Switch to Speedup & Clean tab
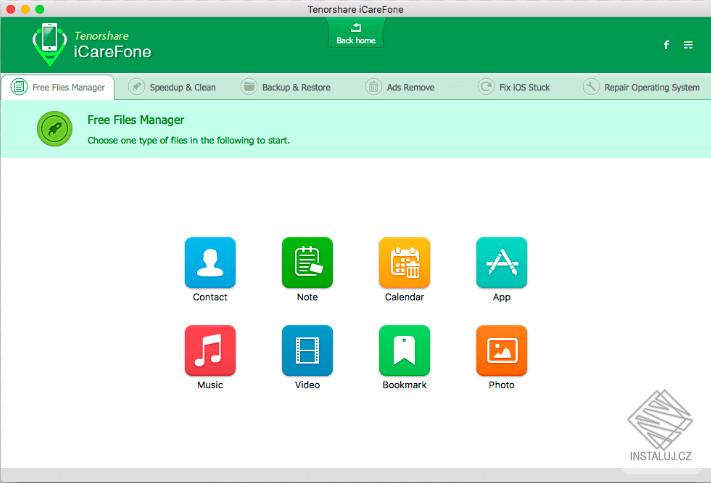Viewport: 711px width, 483px height. click(x=172, y=87)
